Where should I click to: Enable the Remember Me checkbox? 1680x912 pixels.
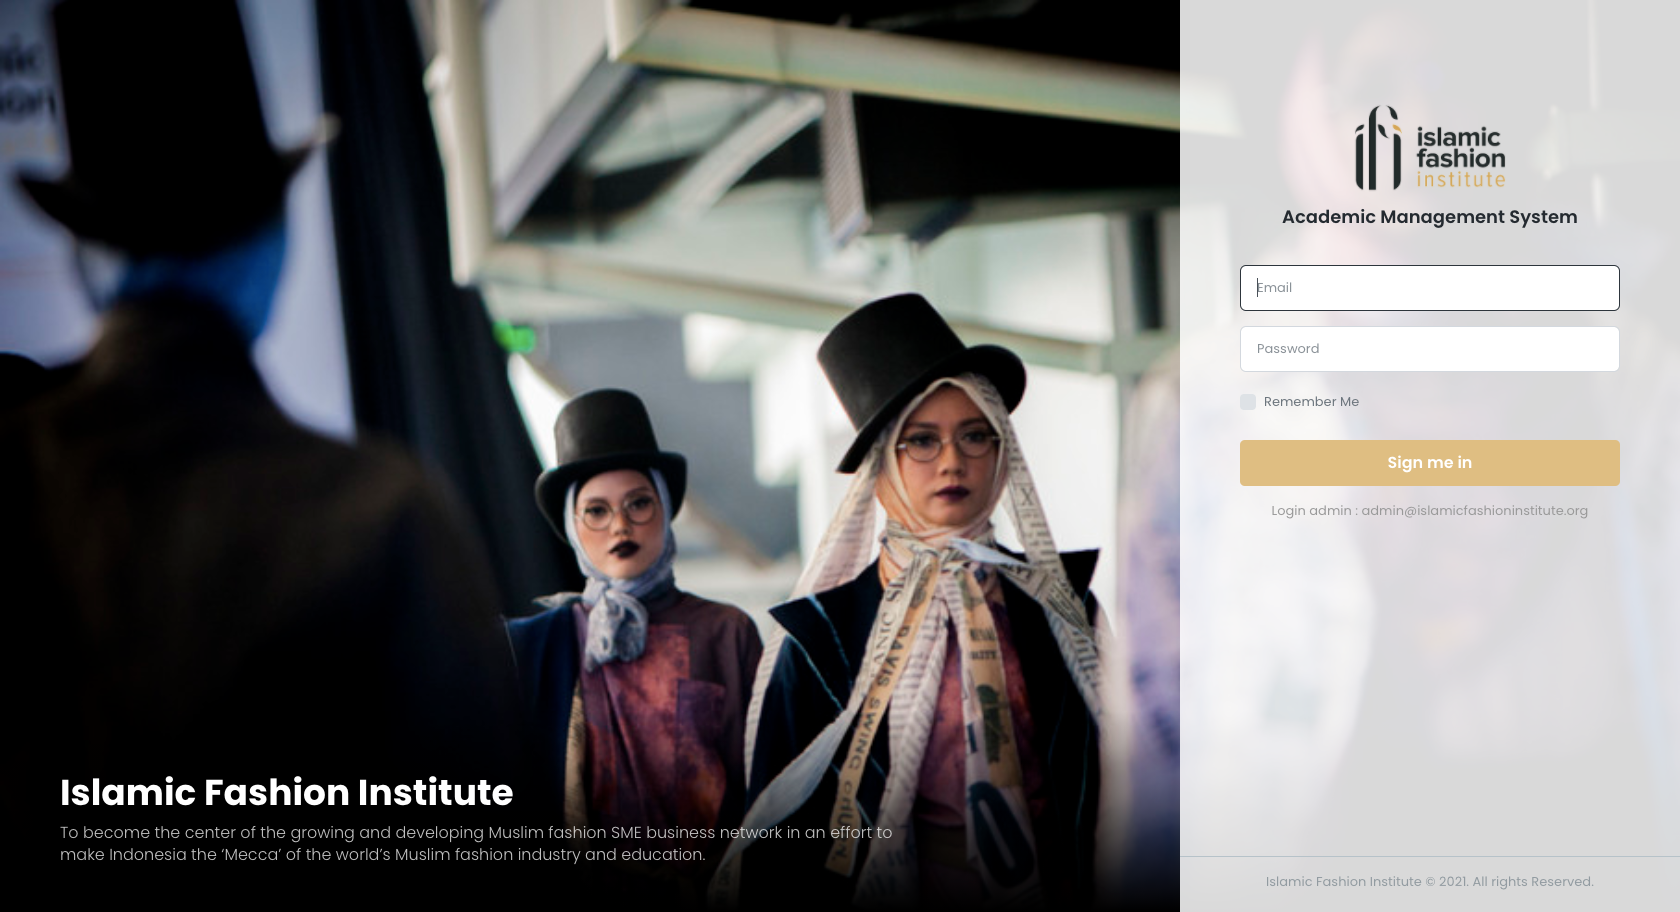pos(1248,402)
